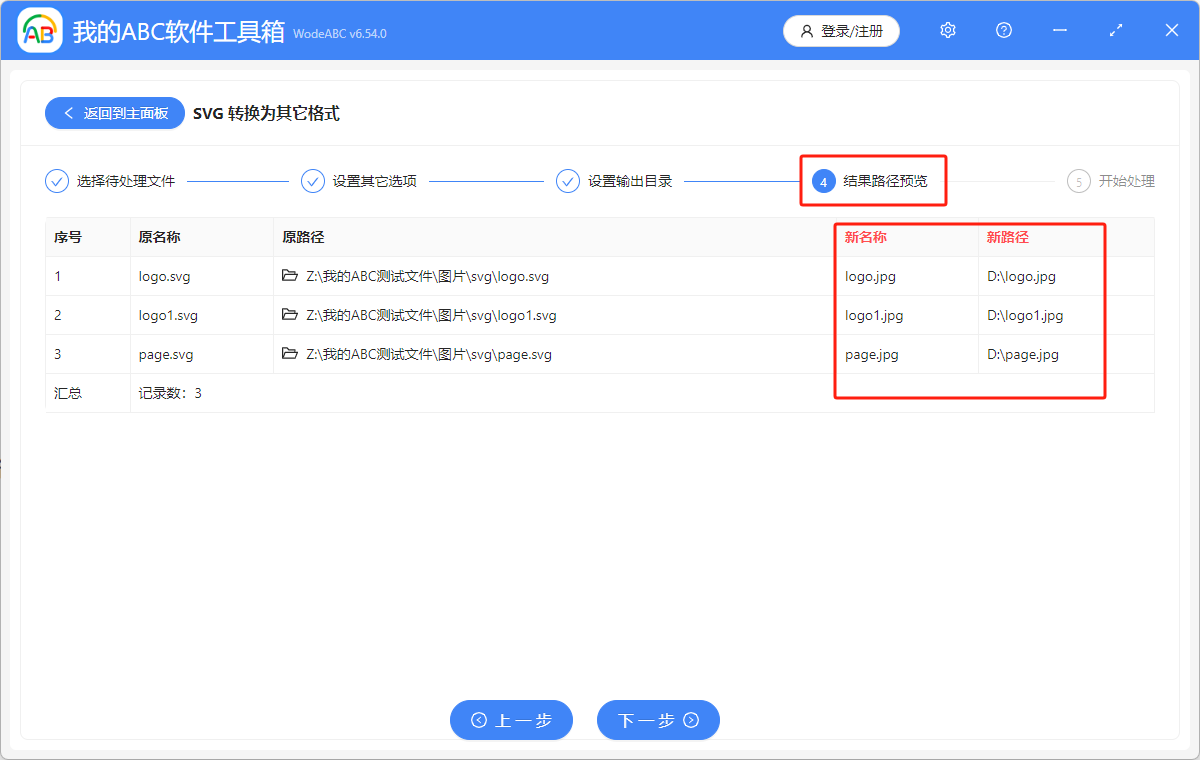1200x760 pixels.
Task: Open the help question mark icon
Action: click(1003, 30)
